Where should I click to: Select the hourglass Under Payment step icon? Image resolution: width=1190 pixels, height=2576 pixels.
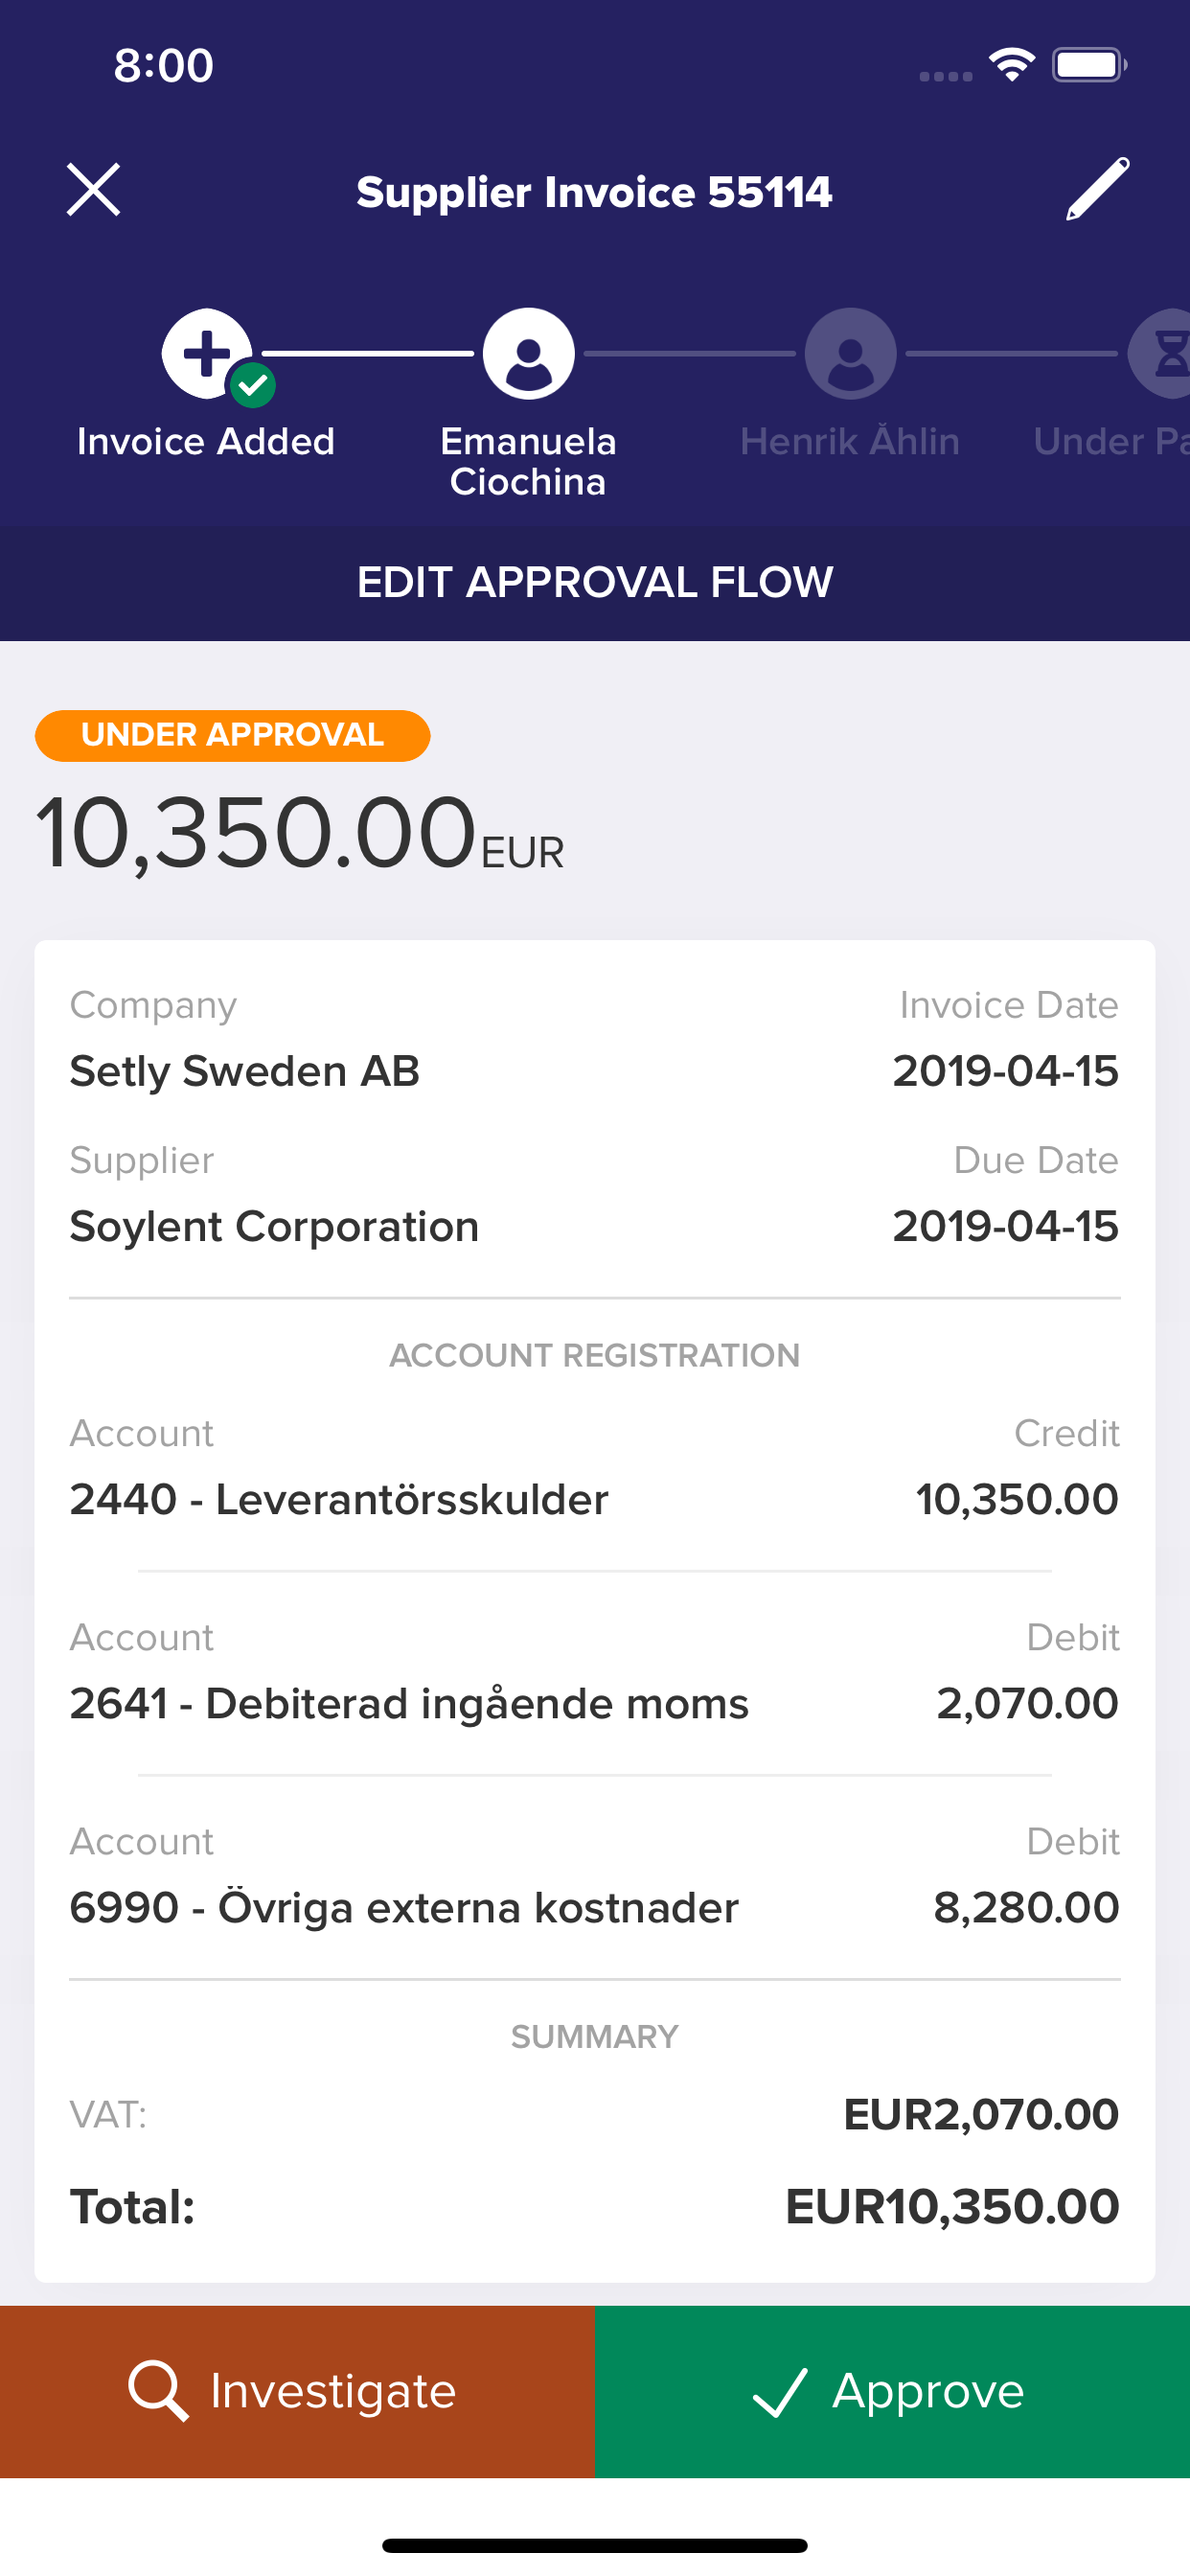point(1160,353)
